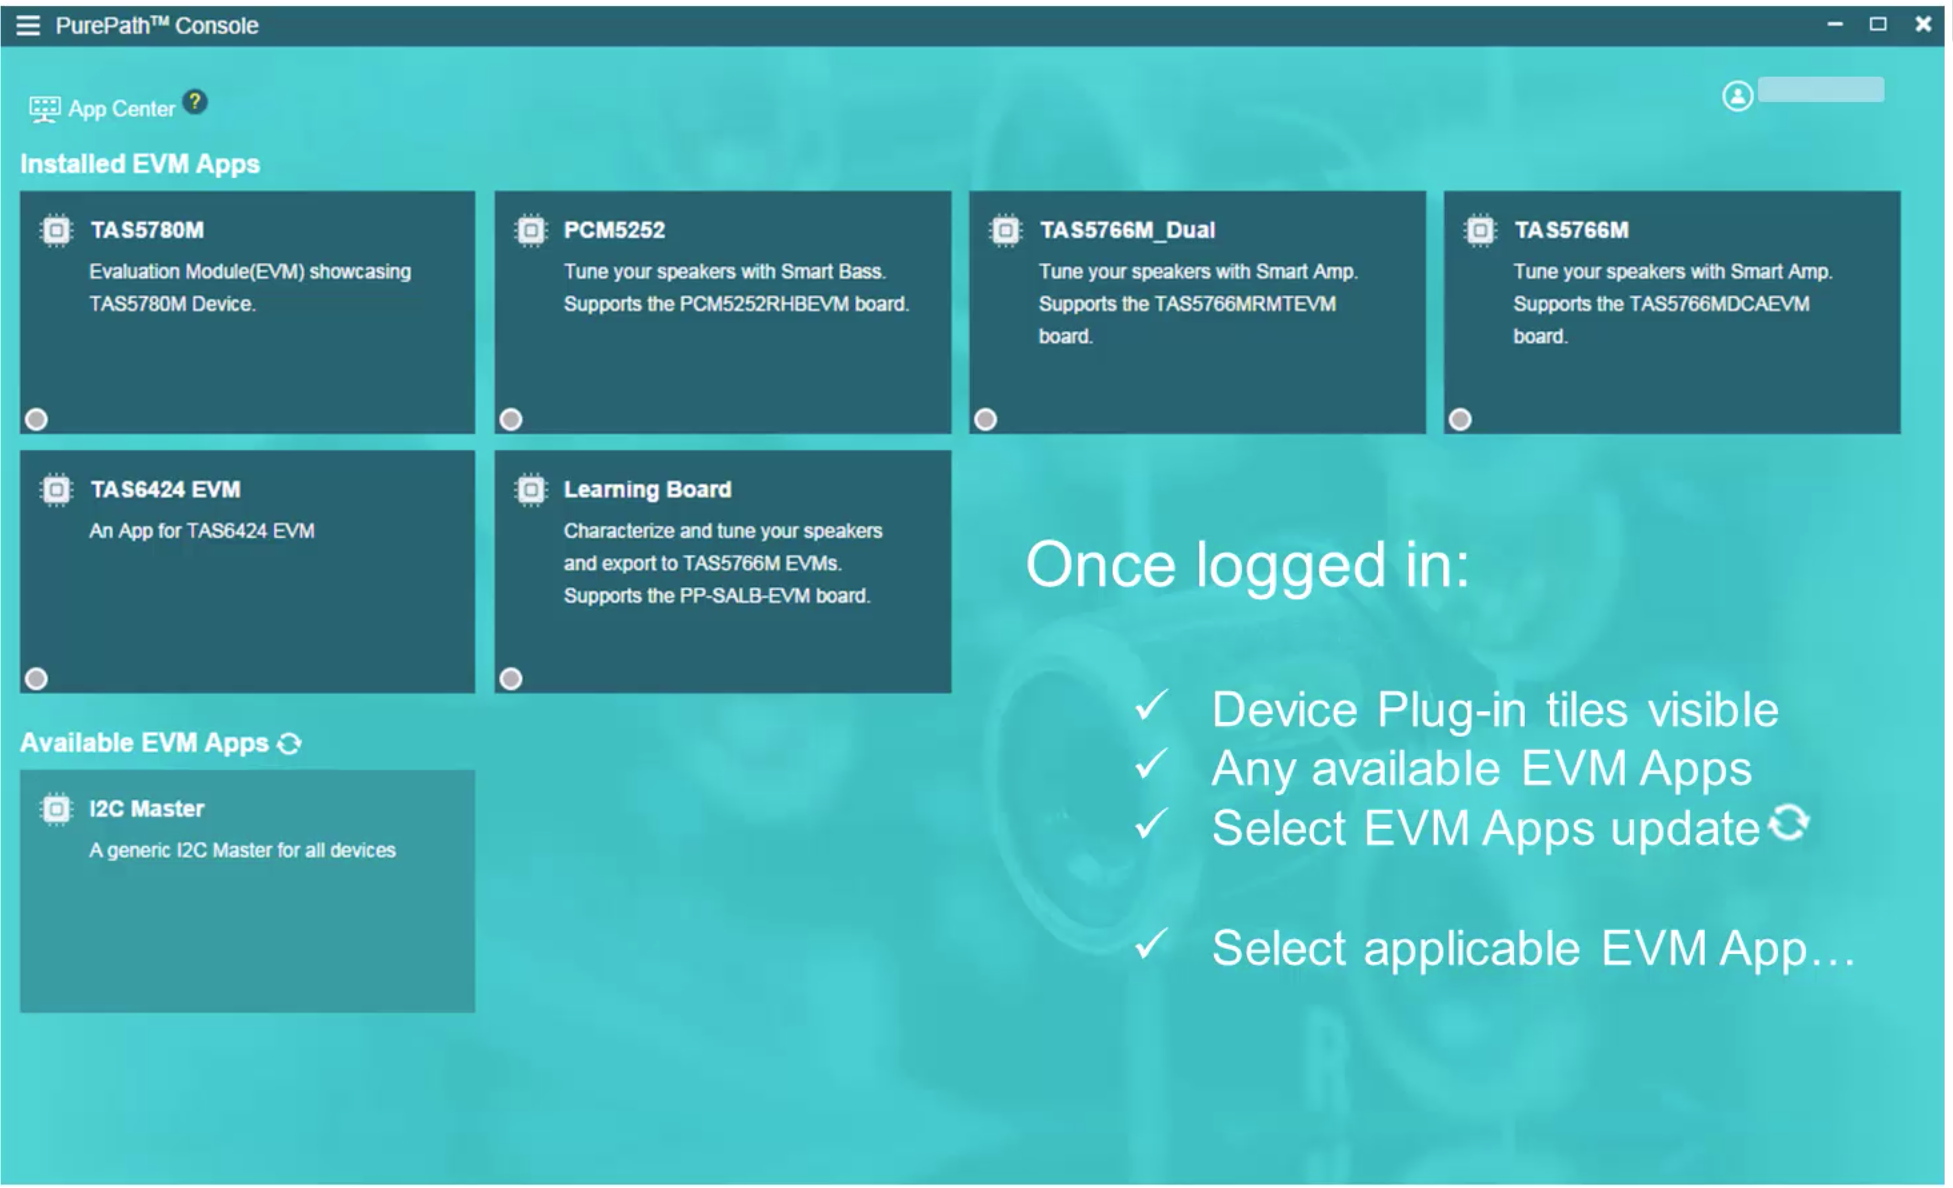Refresh the Available EVM Apps list

pos(290,744)
